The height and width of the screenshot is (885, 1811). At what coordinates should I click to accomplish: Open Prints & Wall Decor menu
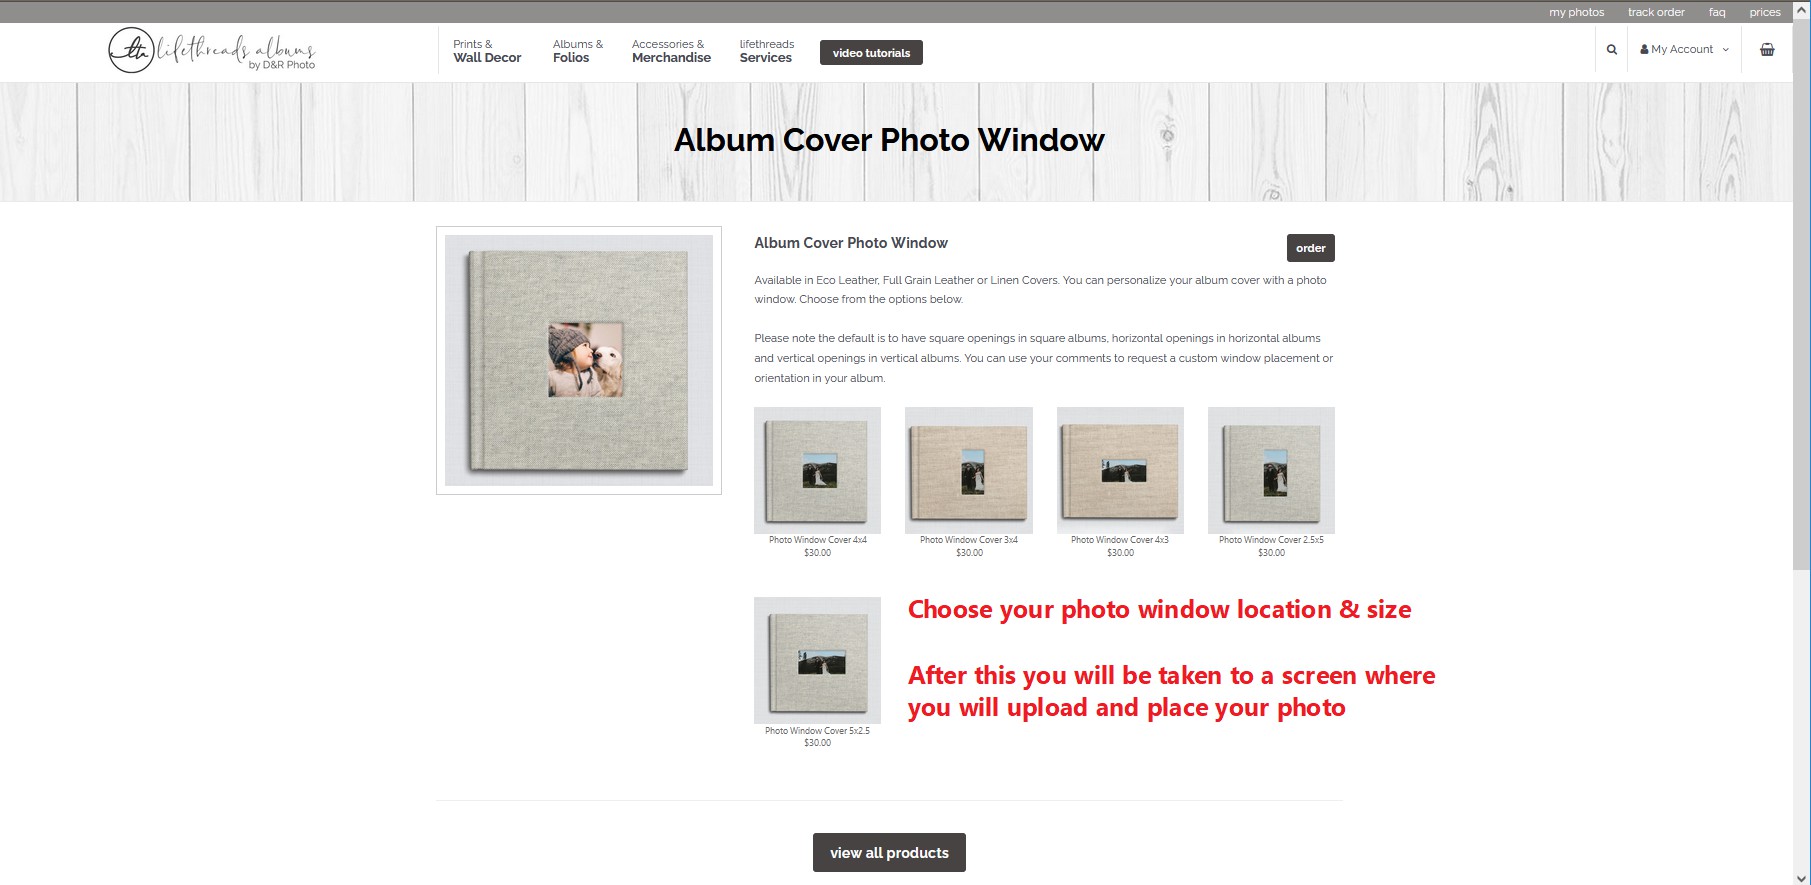tap(487, 51)
